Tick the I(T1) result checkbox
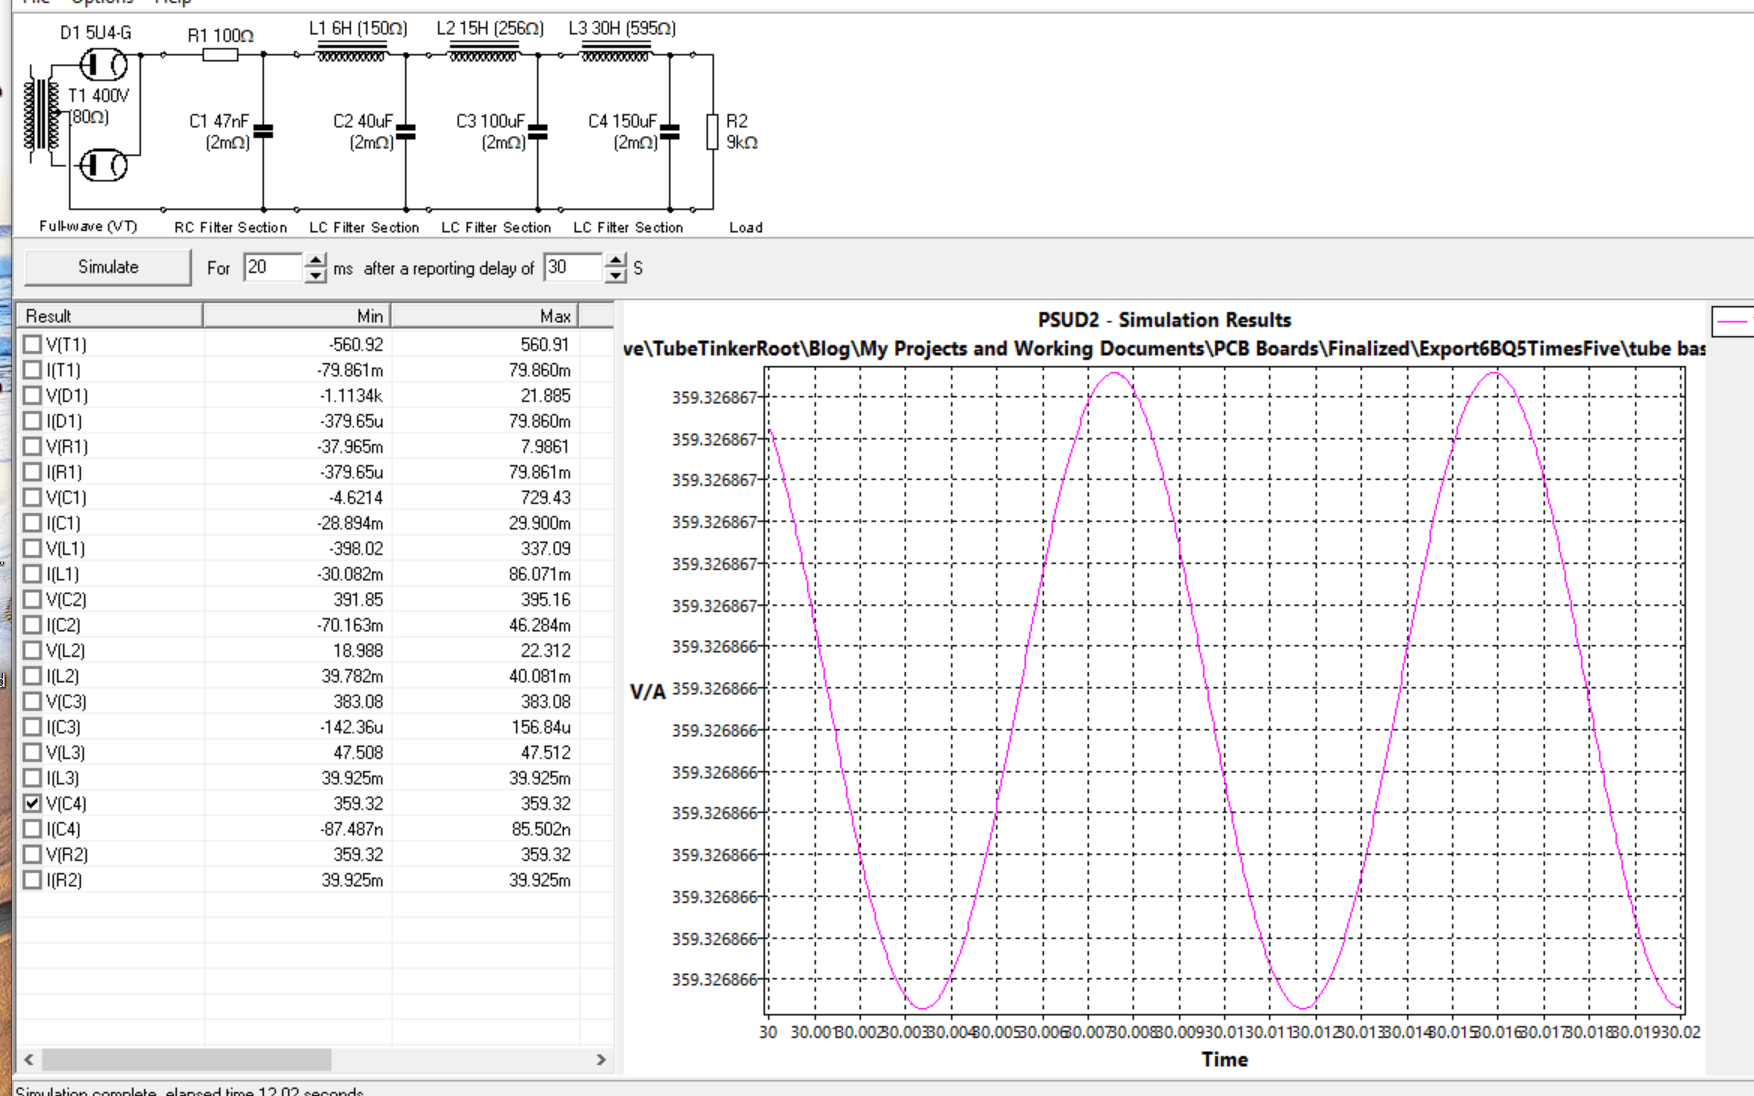Screen dimensions: 1754x1096 (x=32, y=370)
